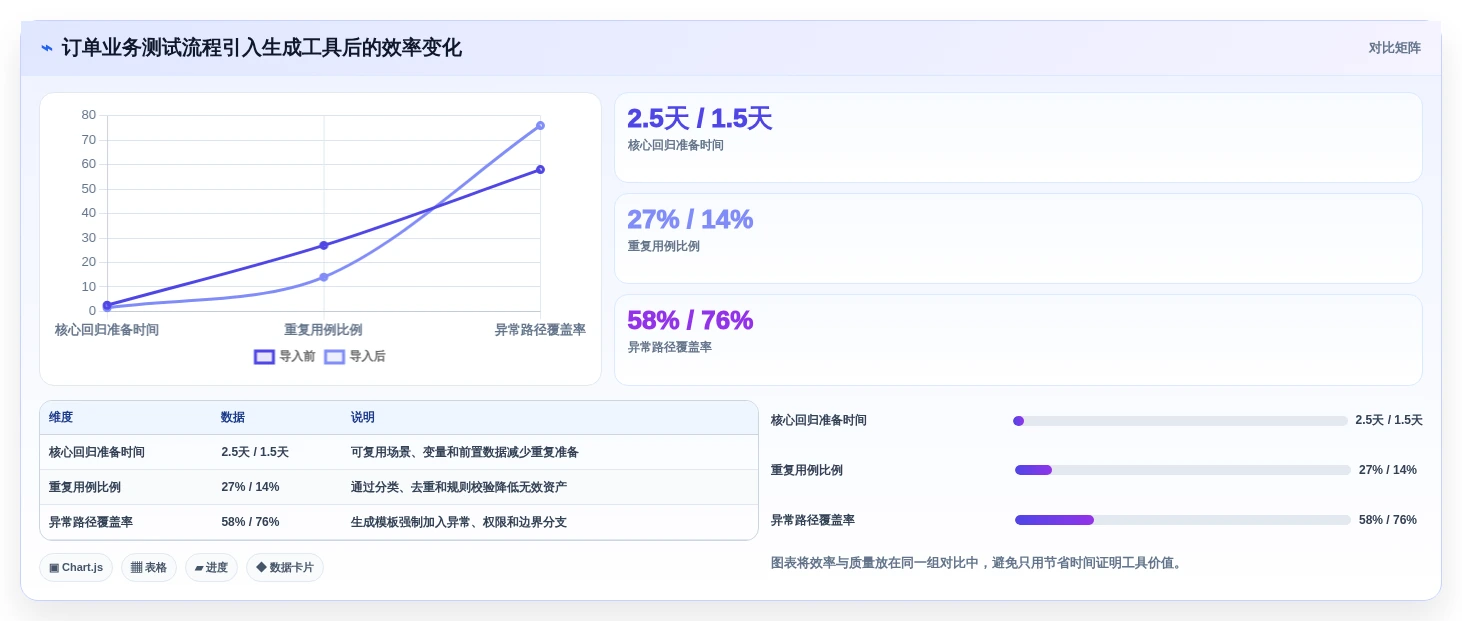Click the 2.5天 / 1.5天 data card
Screen dimensions: 1462x621
click(1018, 138)
